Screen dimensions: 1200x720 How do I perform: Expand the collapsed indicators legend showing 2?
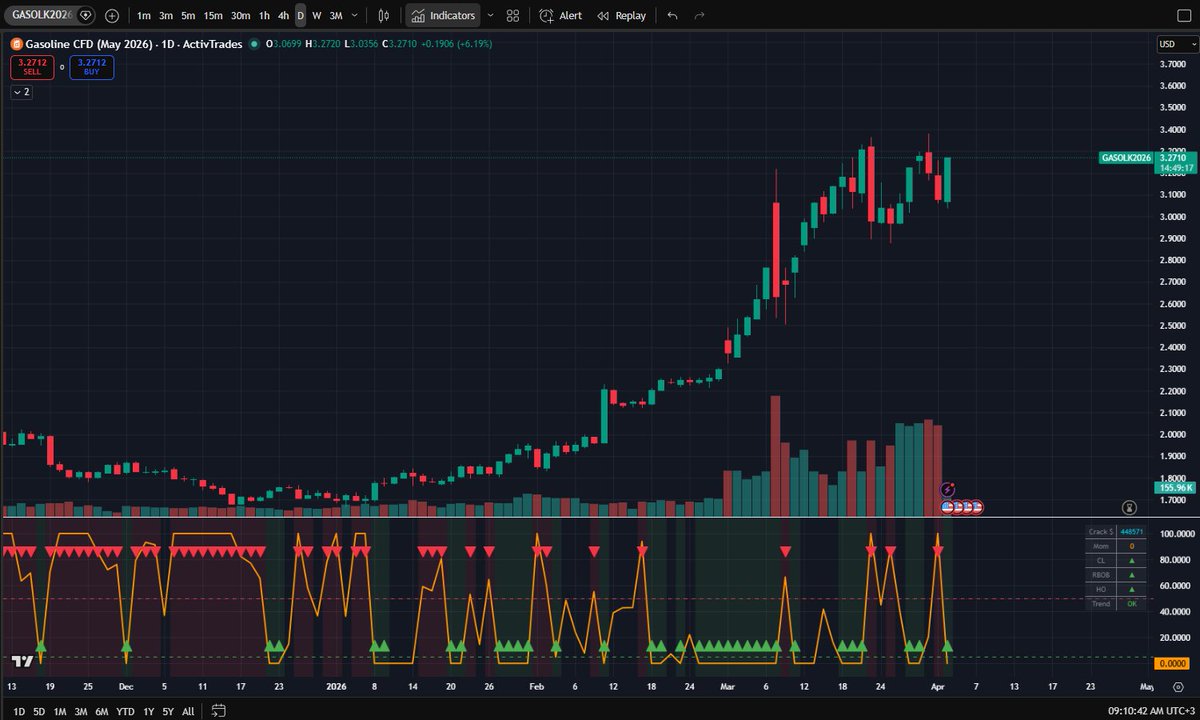[x=21, y=91]
